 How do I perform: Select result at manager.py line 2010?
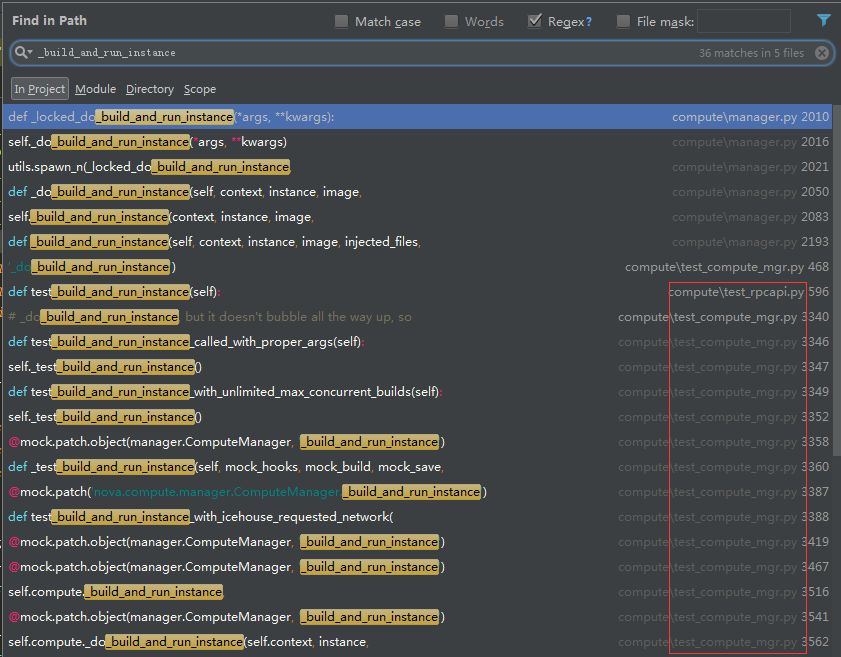click(417, 117)
